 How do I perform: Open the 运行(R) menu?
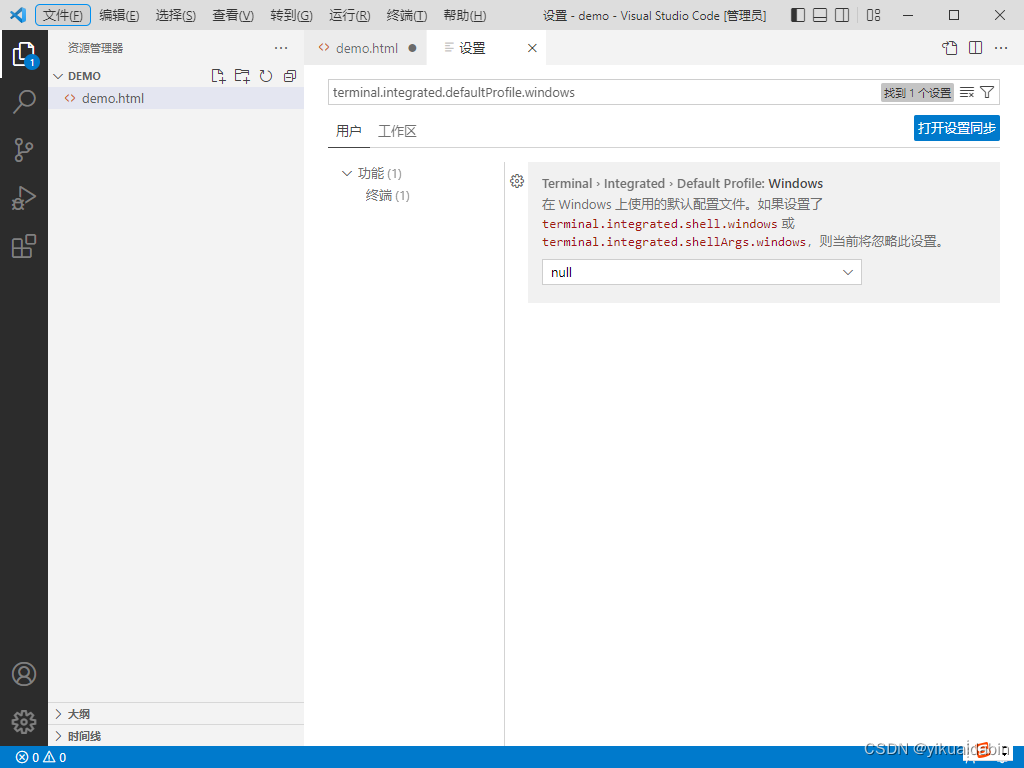coord(349,15)
